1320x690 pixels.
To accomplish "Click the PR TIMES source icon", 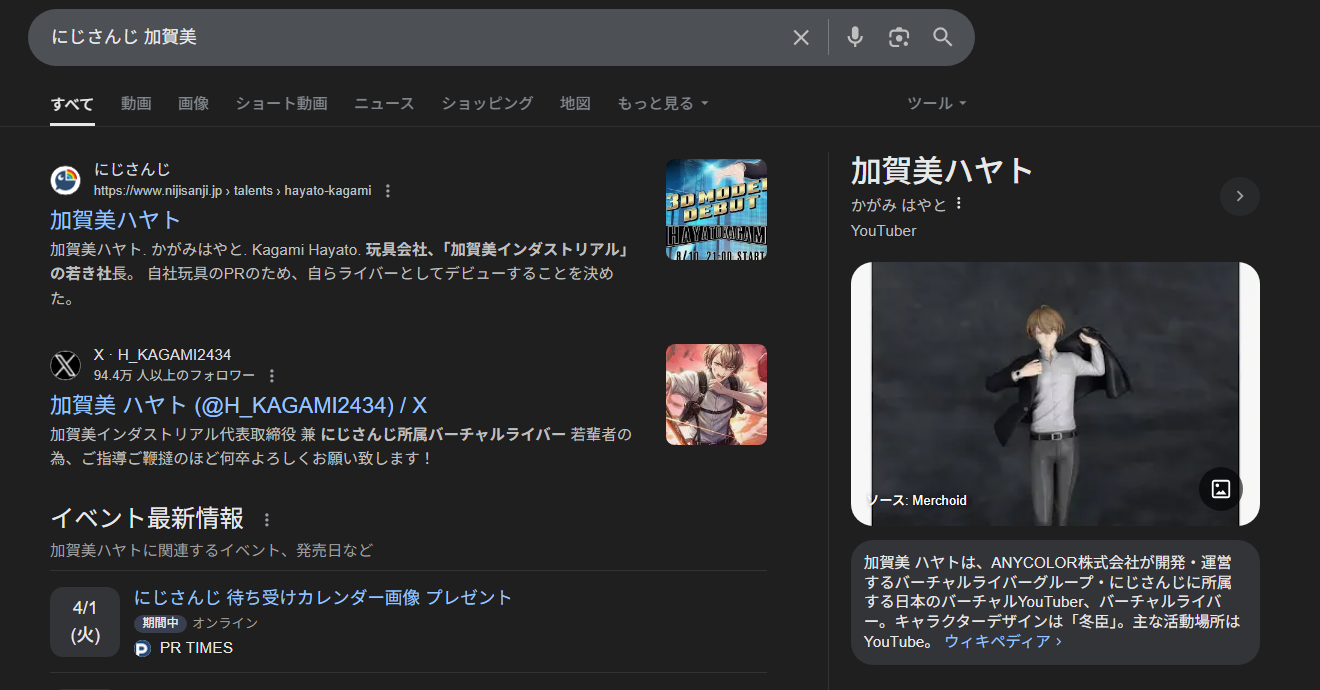I will 142,648.
